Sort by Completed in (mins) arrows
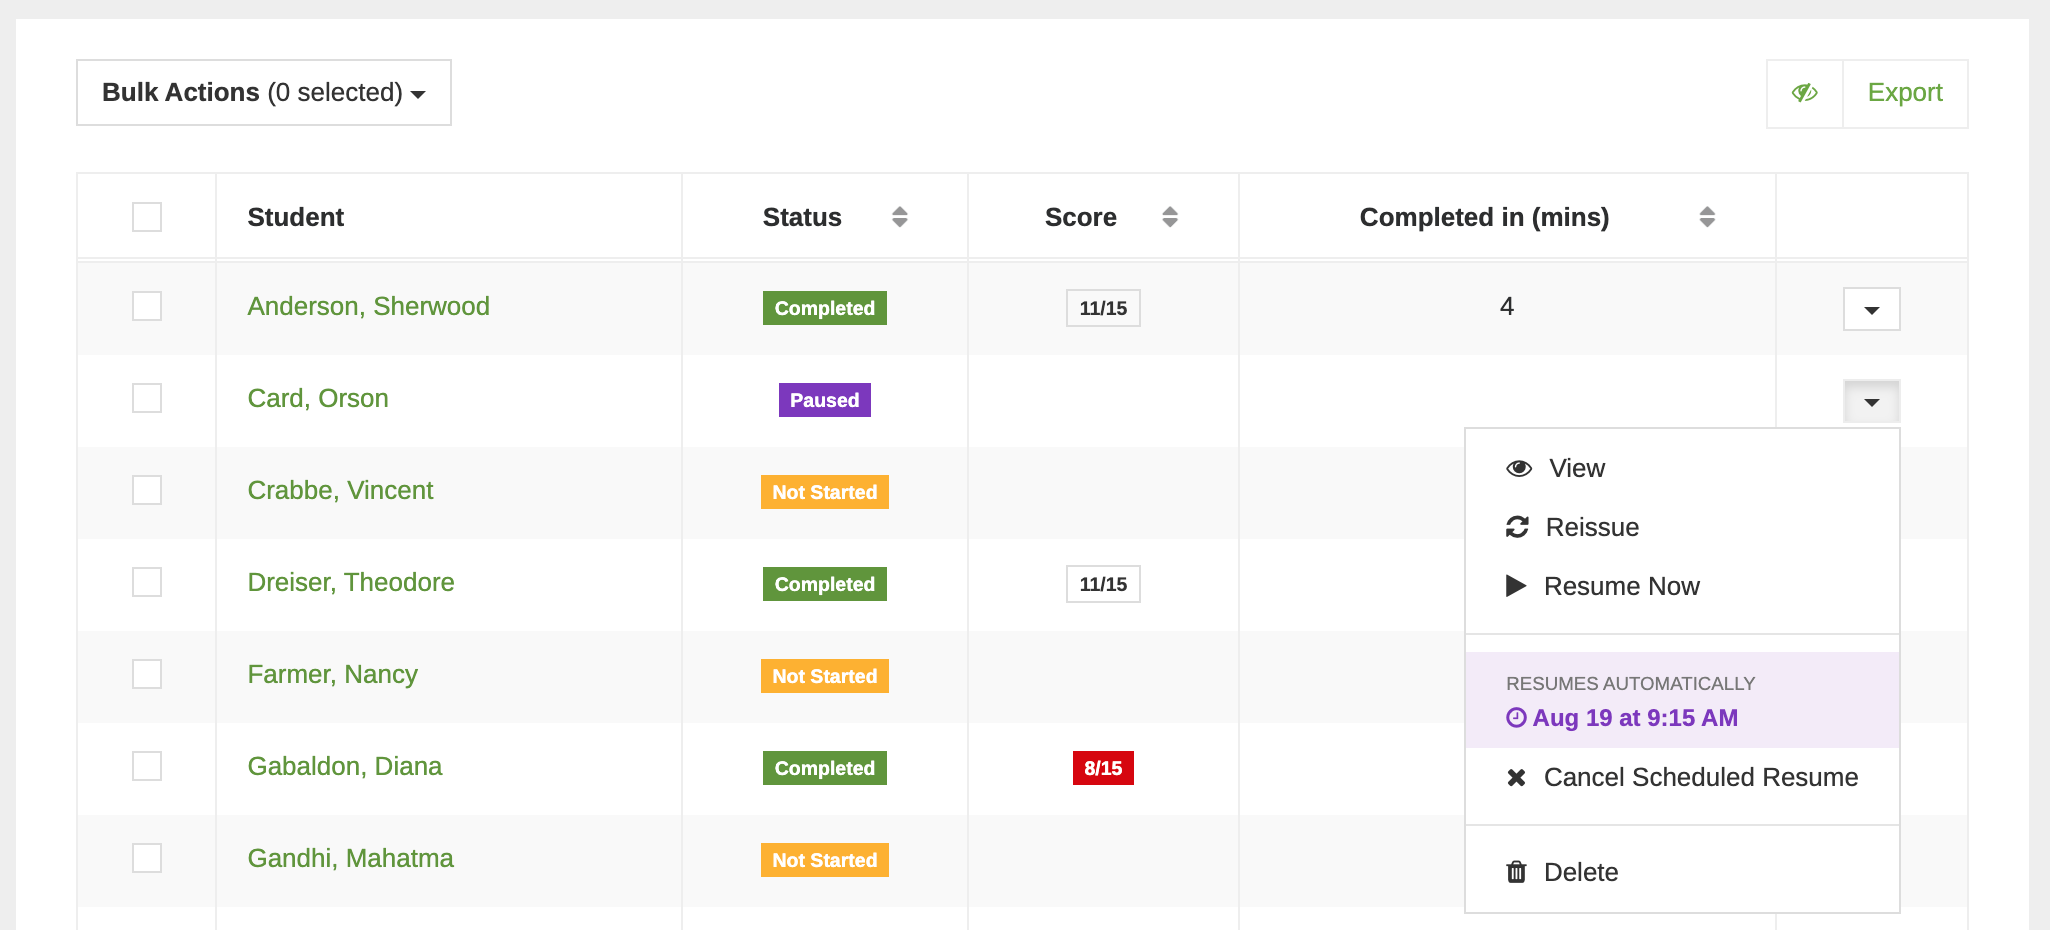2050x930 pixels. click(1707, 217)
